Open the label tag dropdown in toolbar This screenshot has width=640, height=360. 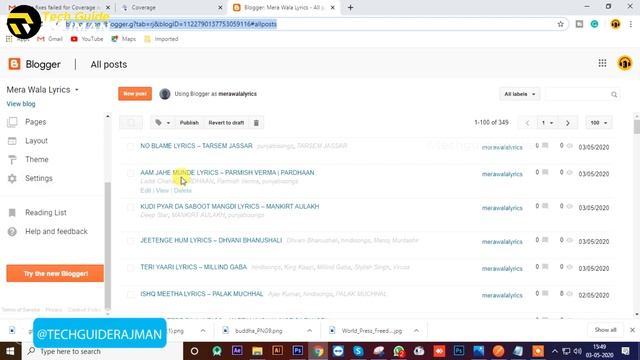pos(162,123)
